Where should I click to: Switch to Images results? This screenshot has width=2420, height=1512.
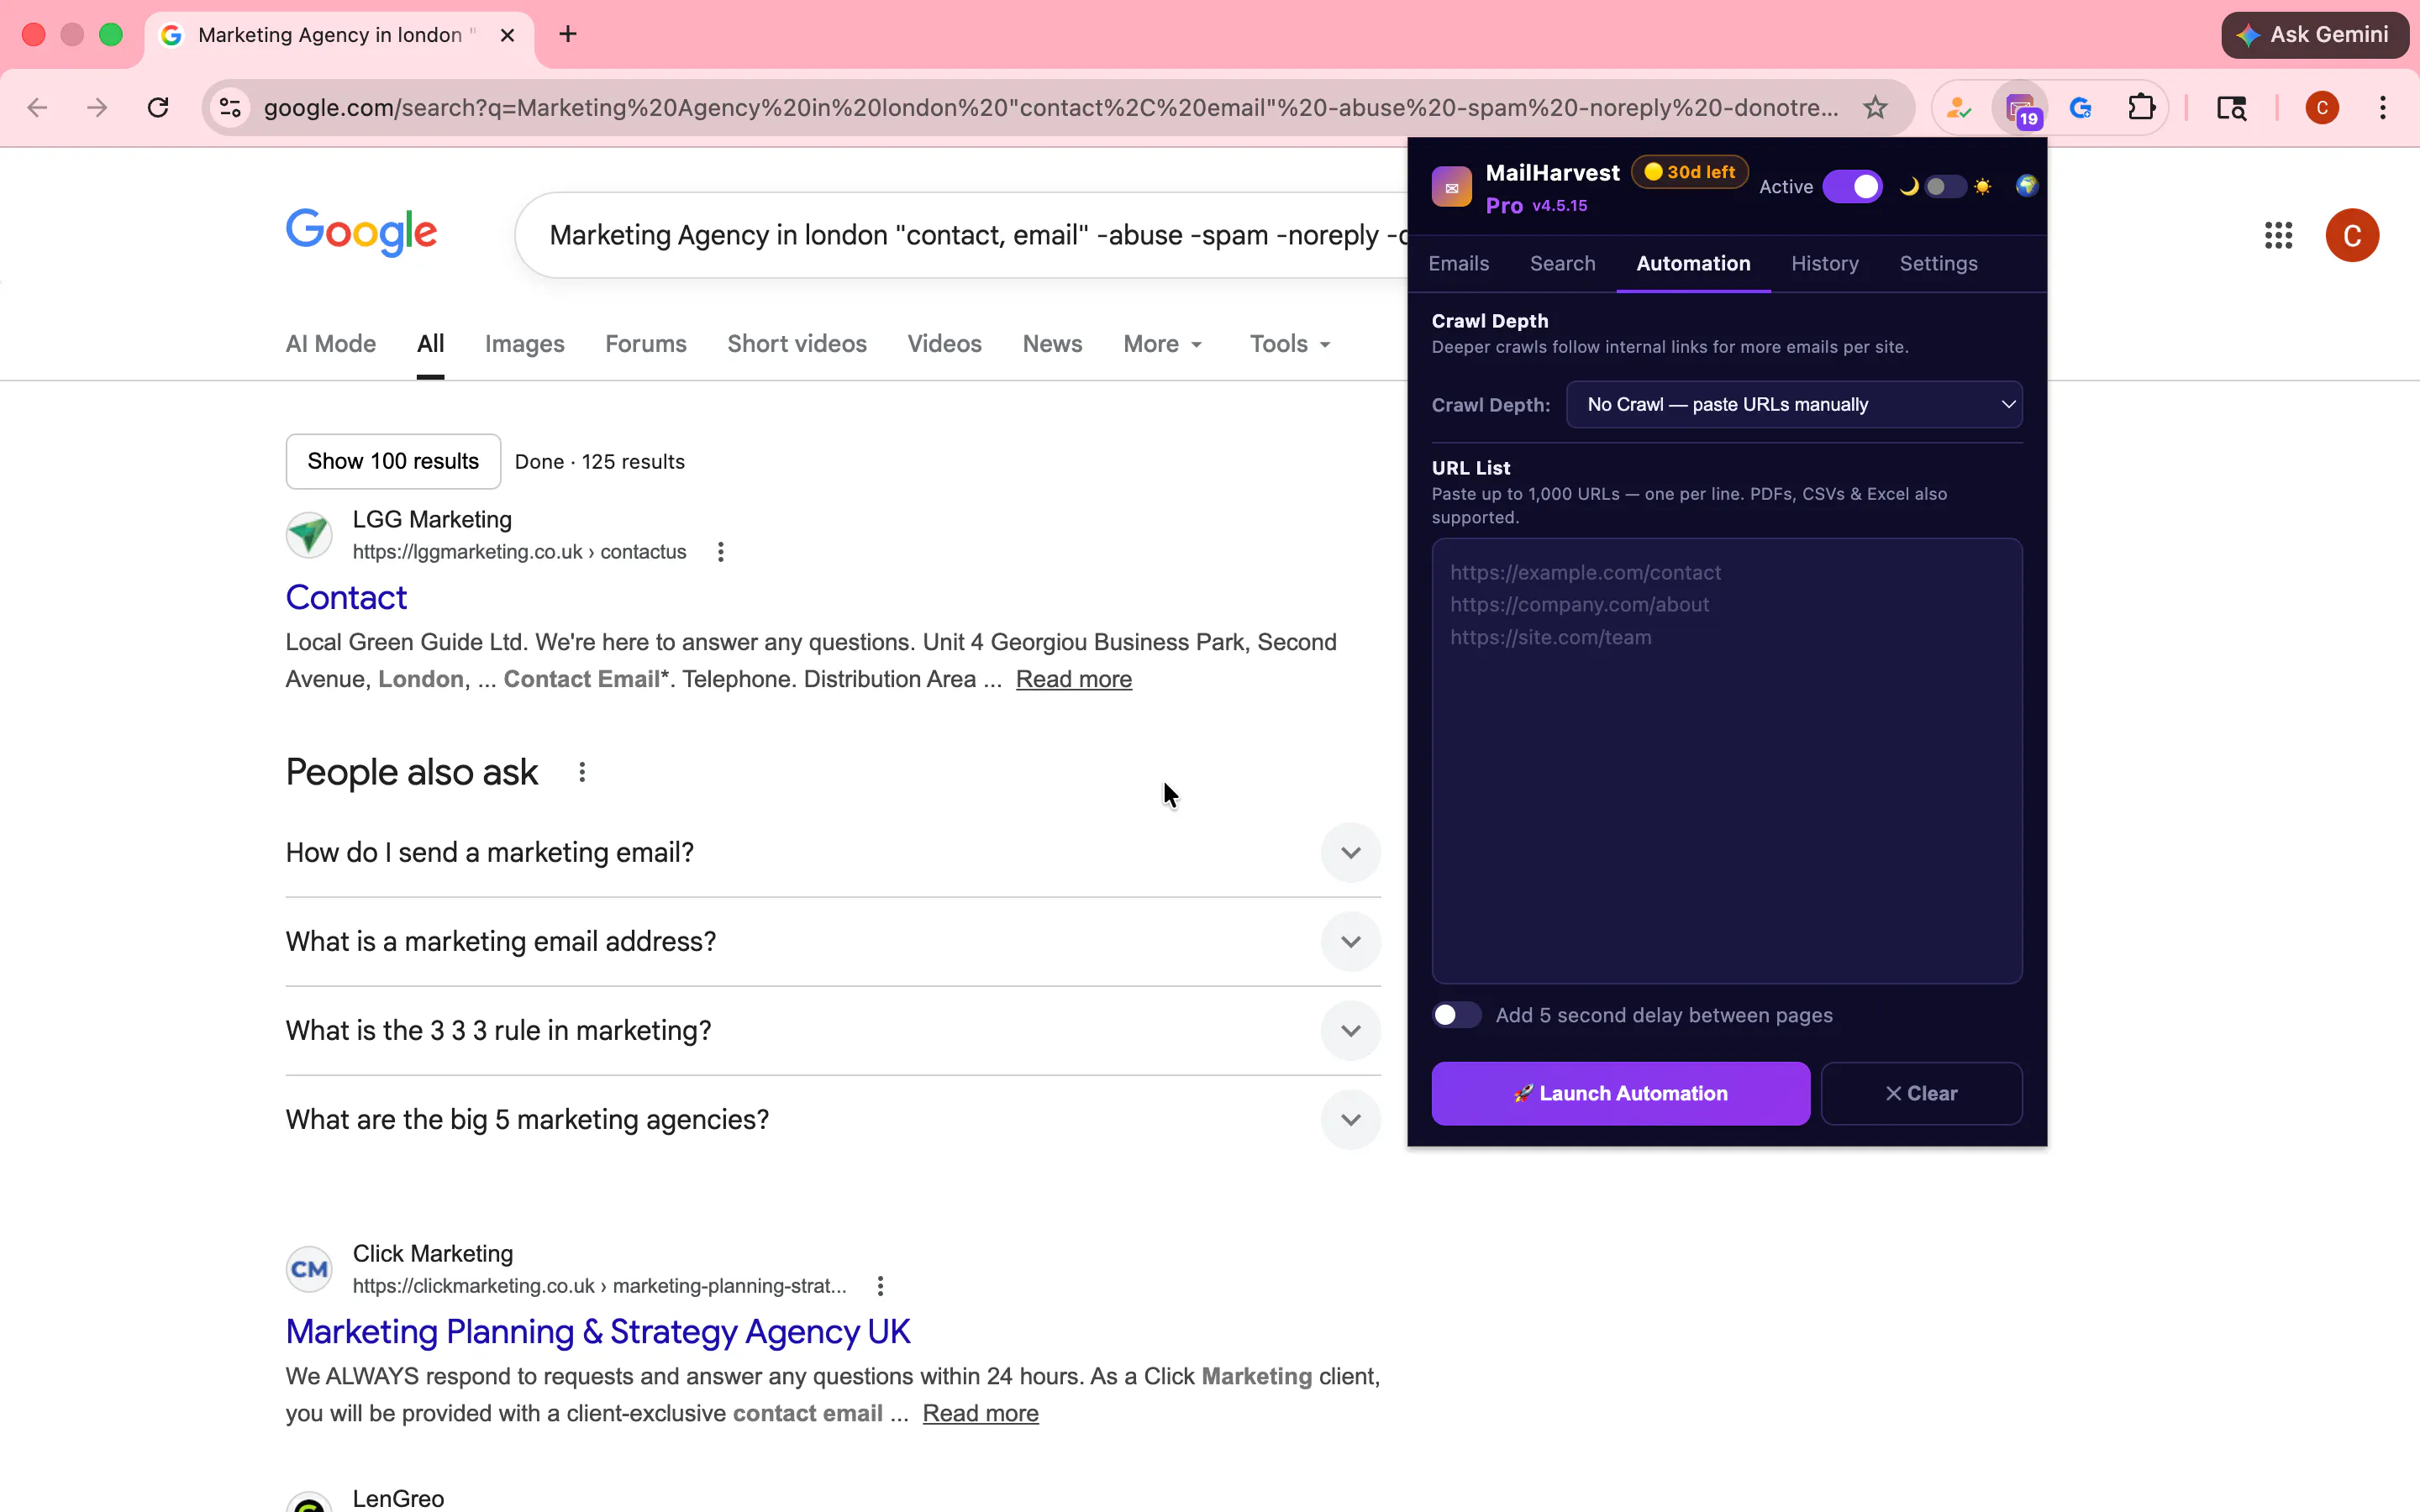point(524,344)
